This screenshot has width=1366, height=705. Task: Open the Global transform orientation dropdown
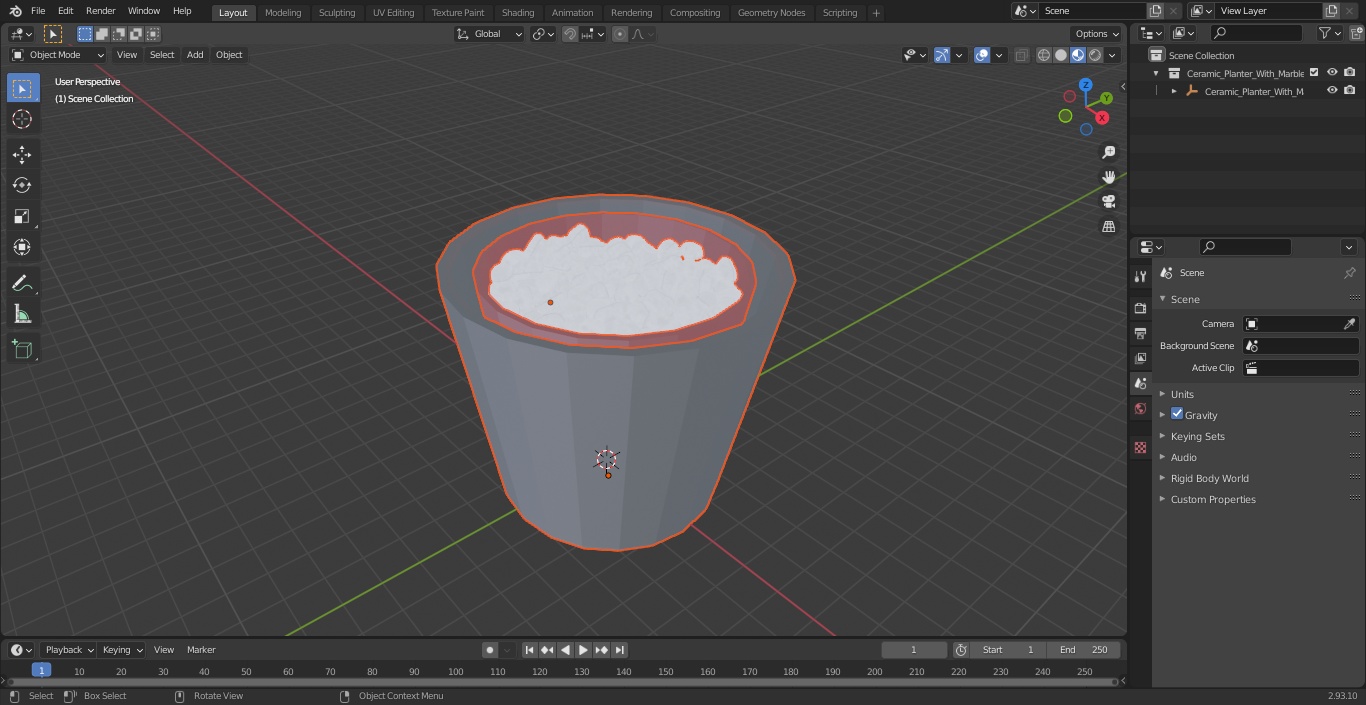[x=489, y=34]
